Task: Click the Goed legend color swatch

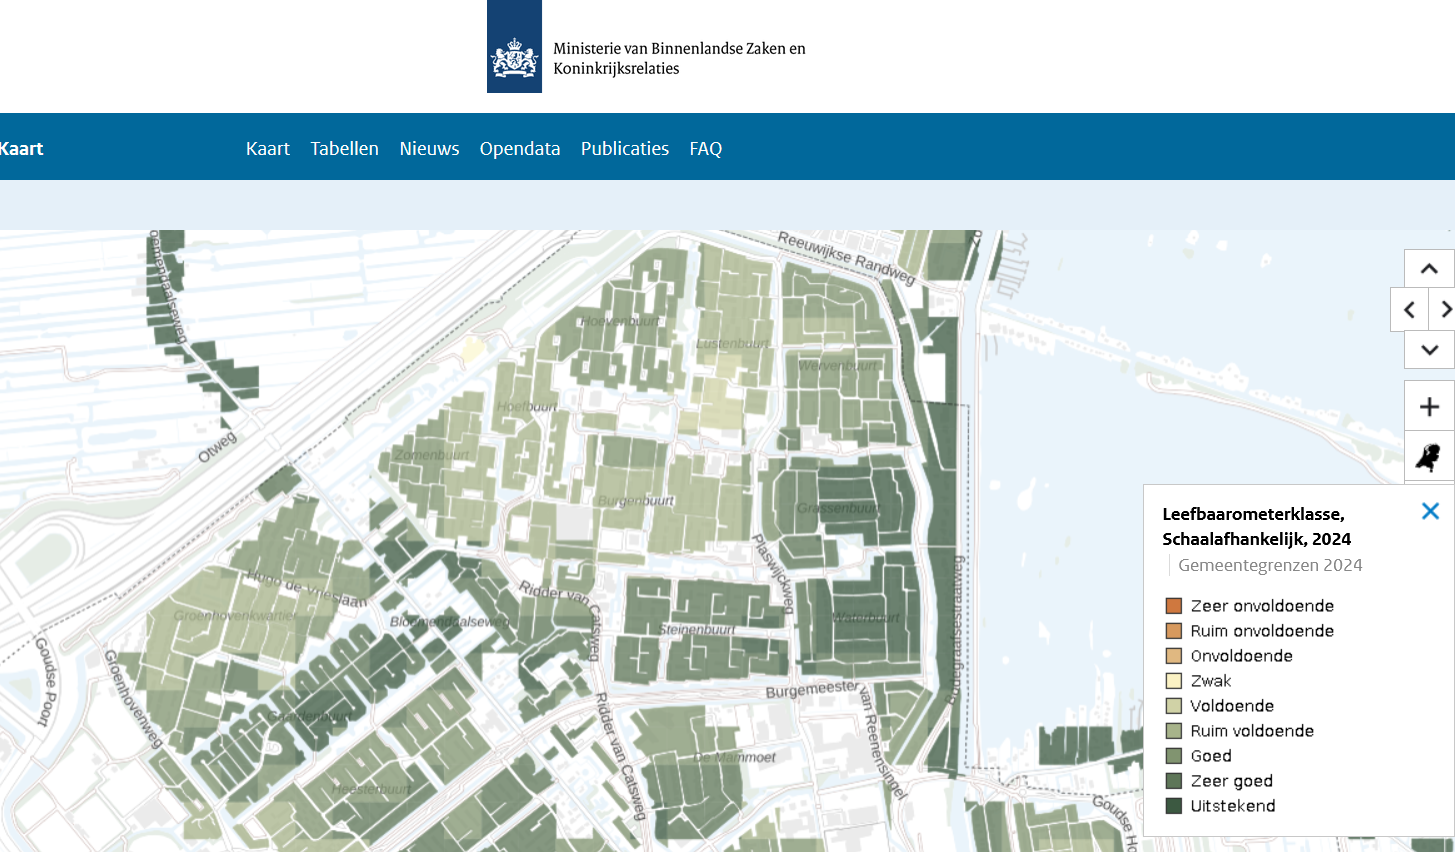Action: tap(1174, 756)
